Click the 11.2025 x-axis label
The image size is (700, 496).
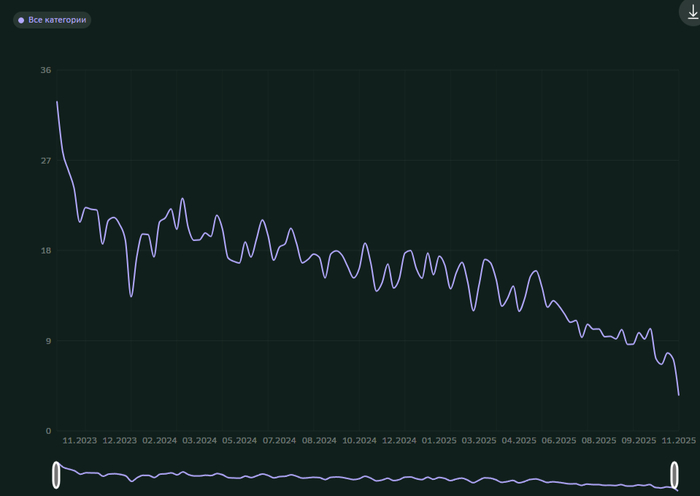pyautogui.click(x=679, y=440)
